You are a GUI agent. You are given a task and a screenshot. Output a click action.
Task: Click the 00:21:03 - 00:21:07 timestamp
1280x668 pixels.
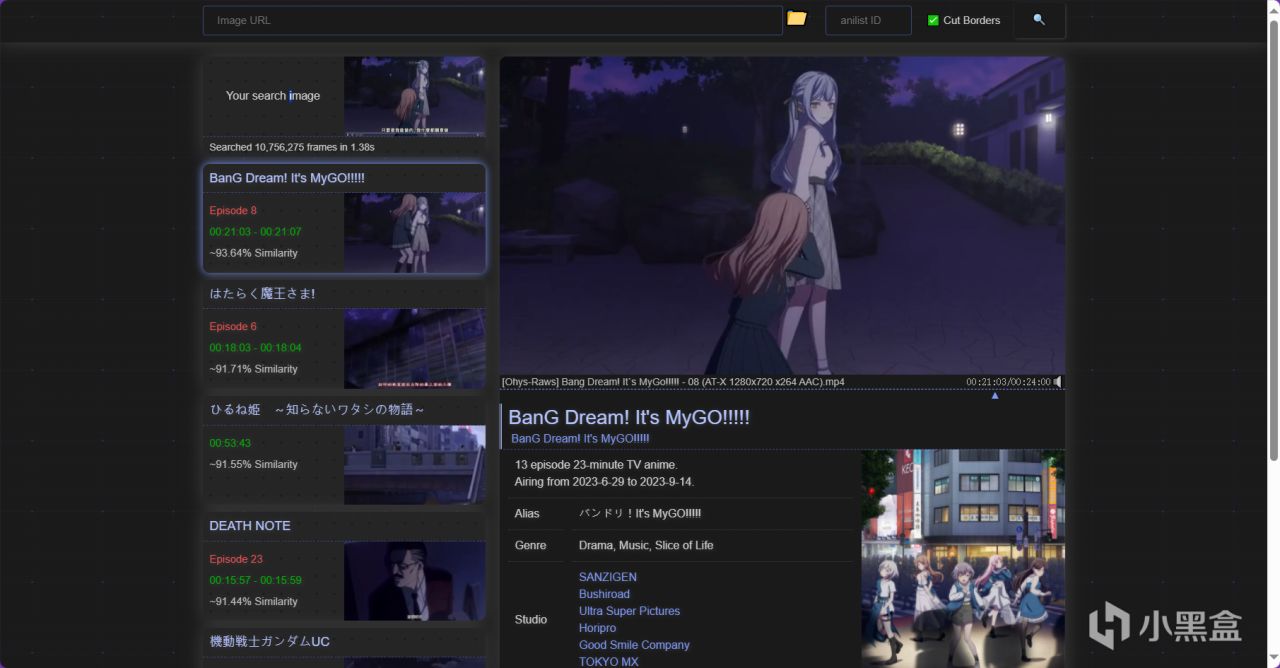255,232
